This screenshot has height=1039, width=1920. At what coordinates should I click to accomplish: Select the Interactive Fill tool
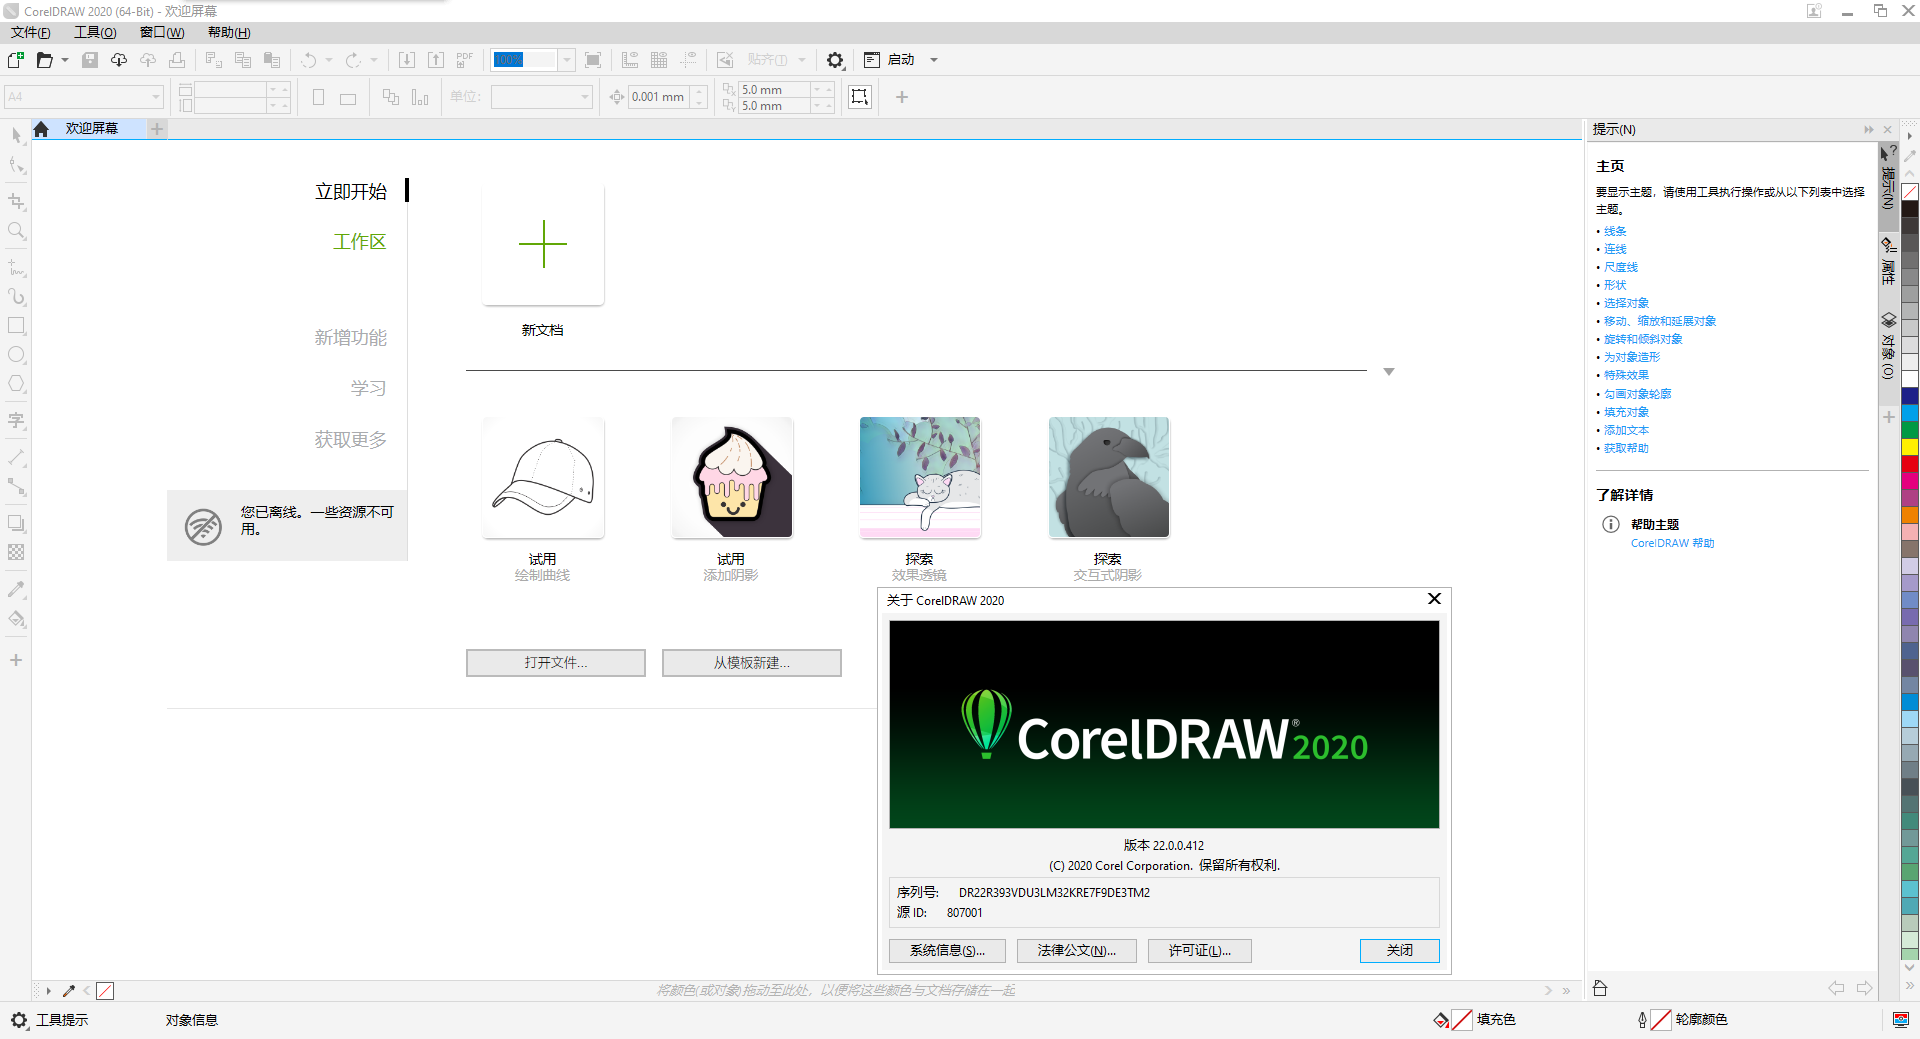[x=16, y=619]
